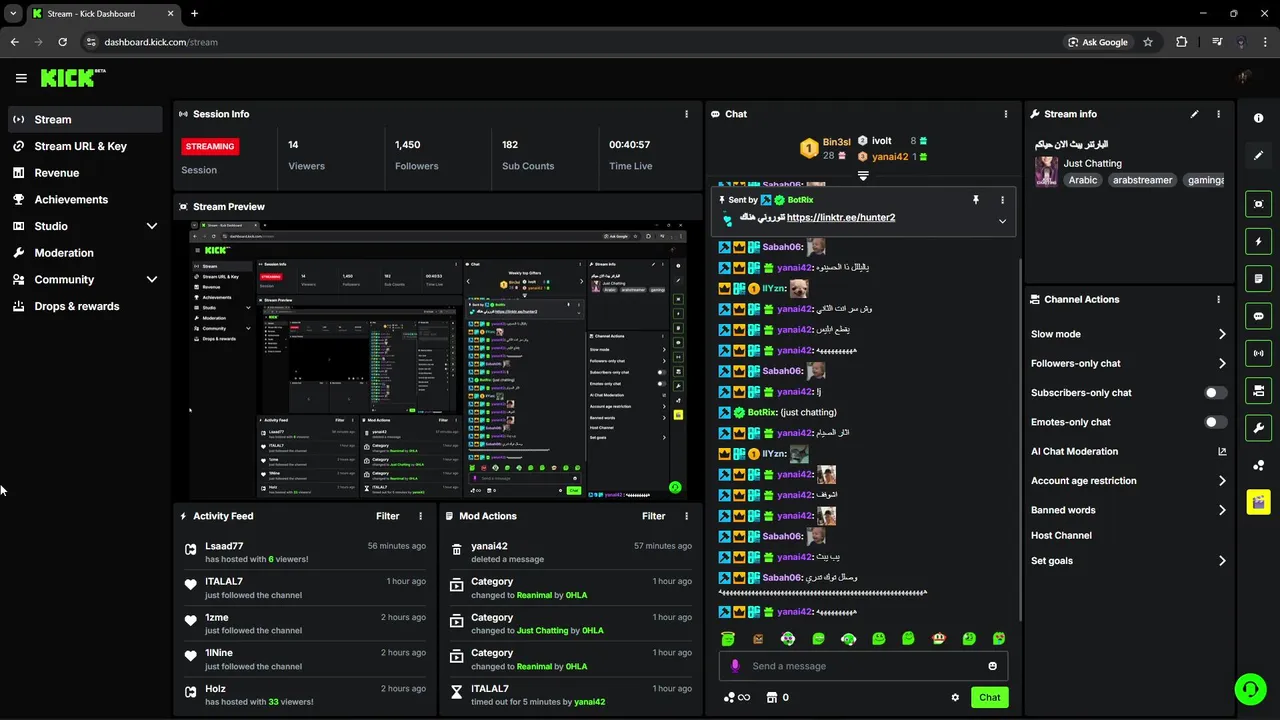Image resolution: width=1280 pixels, height=720 pixels.
Task: Click Host Channel
Action: pos(1061,535)
